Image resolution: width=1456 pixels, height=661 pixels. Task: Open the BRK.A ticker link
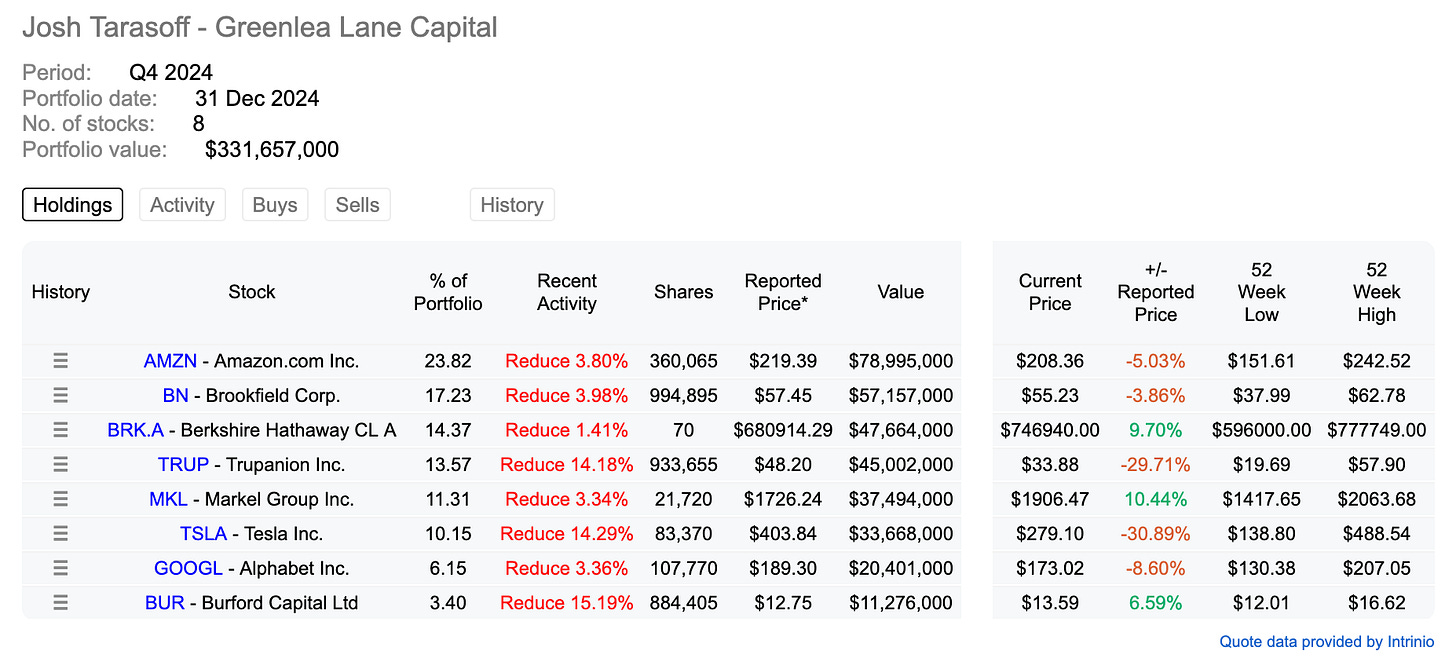[135, 430]
